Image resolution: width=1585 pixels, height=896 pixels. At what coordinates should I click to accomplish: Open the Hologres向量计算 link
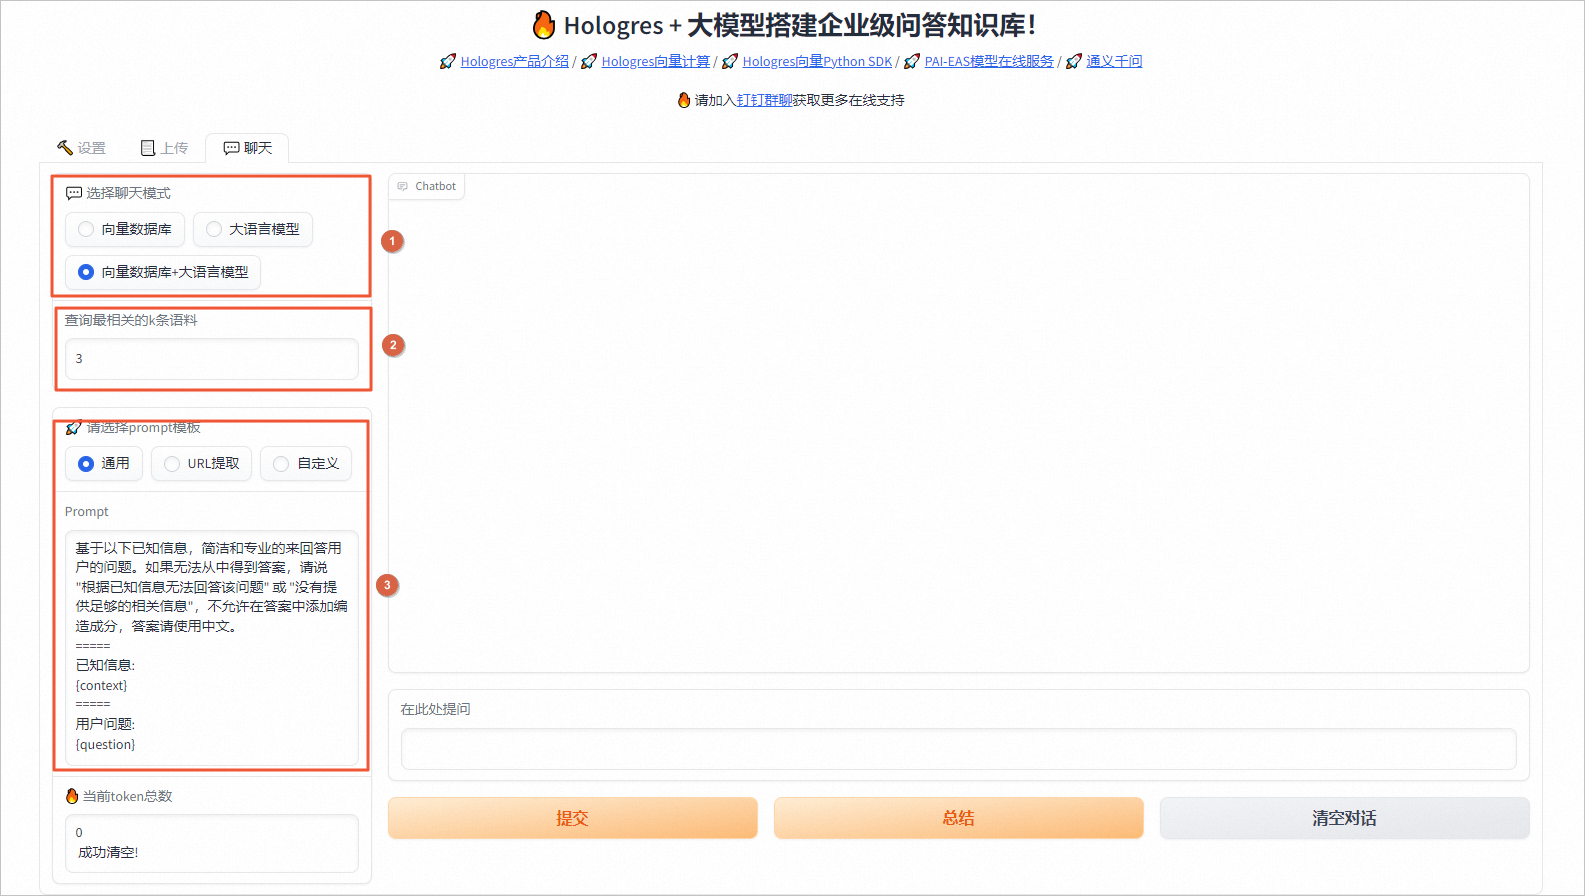pos(655,61)
